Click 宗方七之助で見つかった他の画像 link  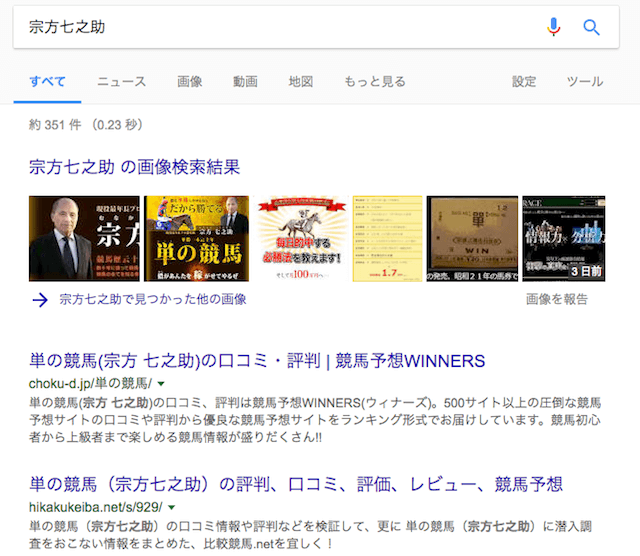pyautogui.click(x=153, y=300)
